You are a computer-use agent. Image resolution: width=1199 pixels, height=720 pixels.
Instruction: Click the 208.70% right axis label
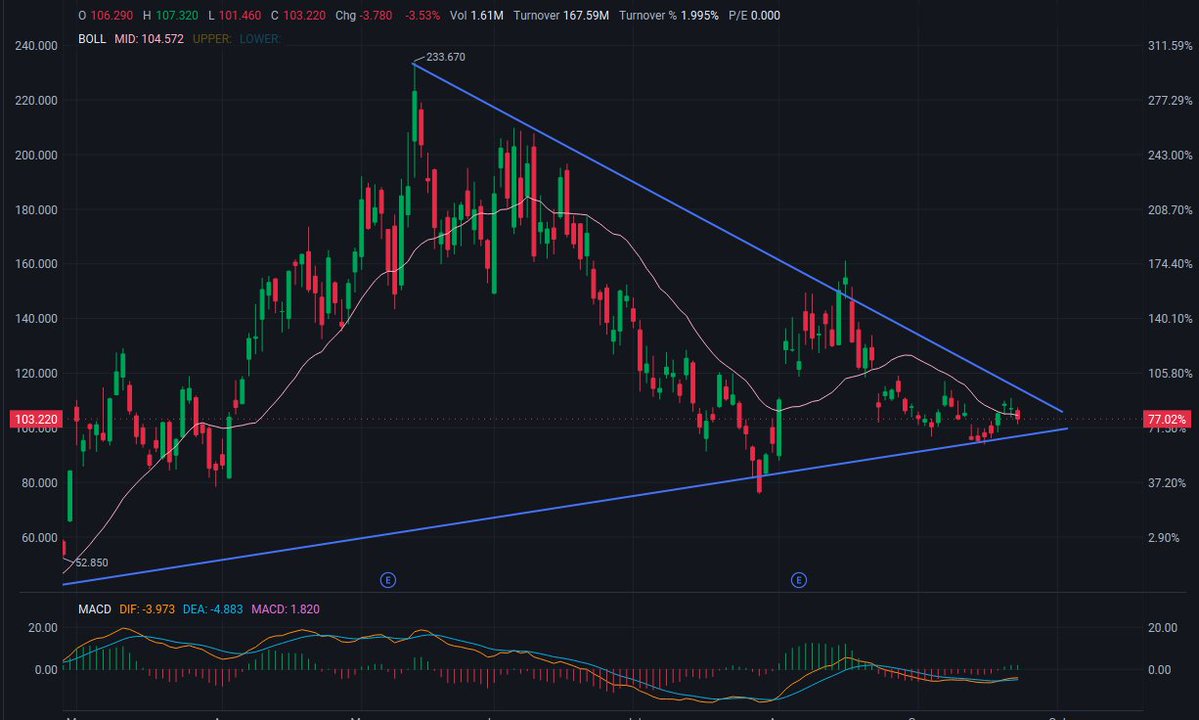coord(1170,209)
